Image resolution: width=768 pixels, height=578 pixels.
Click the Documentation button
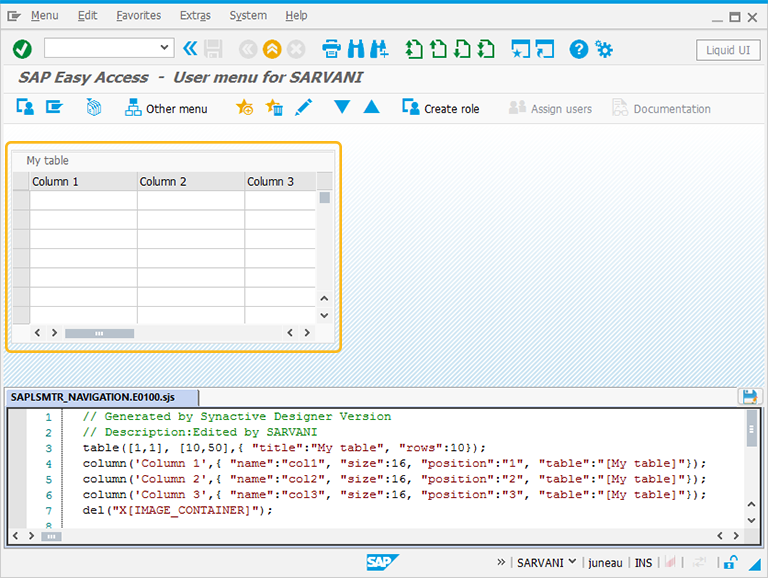point(661,108)
